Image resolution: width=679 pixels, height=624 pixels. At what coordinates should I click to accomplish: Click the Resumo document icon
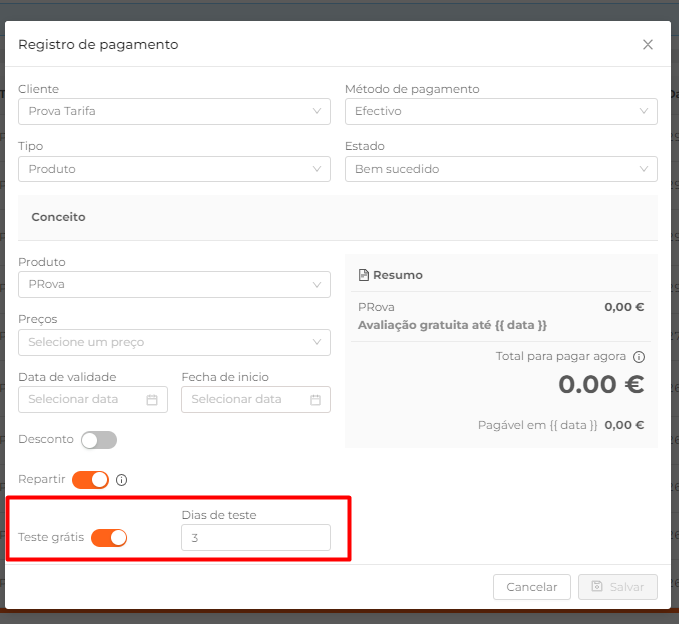[364, 275]
